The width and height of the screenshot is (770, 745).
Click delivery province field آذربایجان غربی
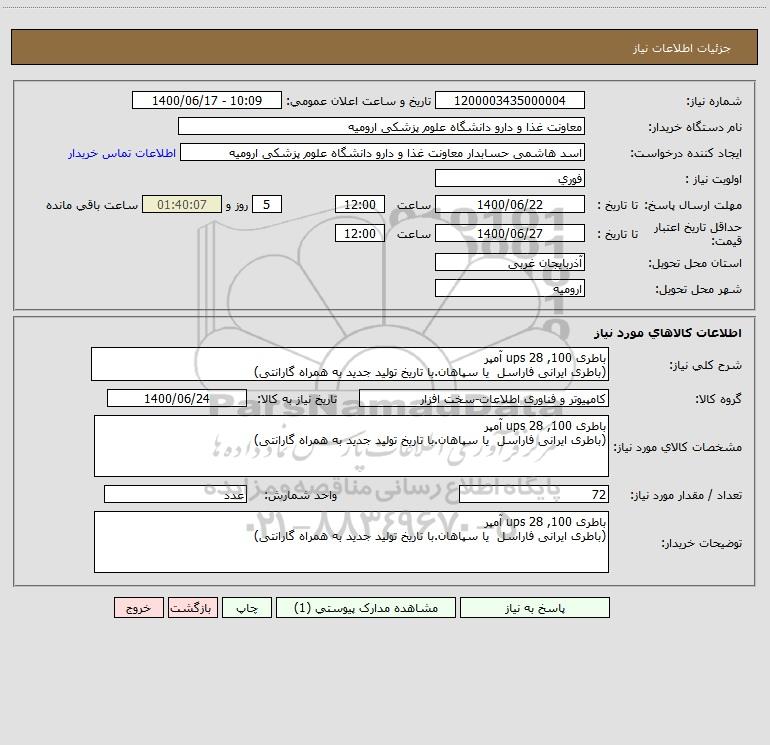[x=510, y=262]
